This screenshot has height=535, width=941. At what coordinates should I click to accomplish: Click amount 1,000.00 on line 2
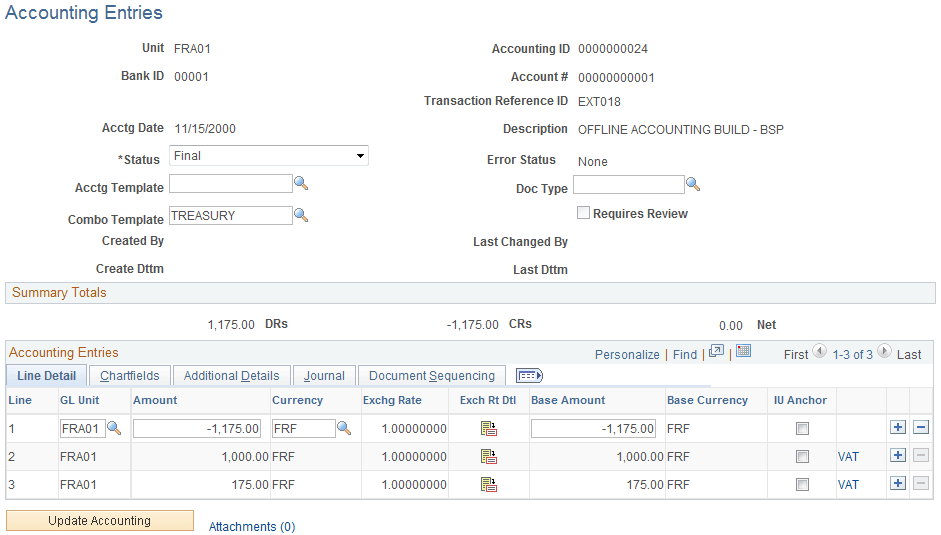[x=245, y=457]
